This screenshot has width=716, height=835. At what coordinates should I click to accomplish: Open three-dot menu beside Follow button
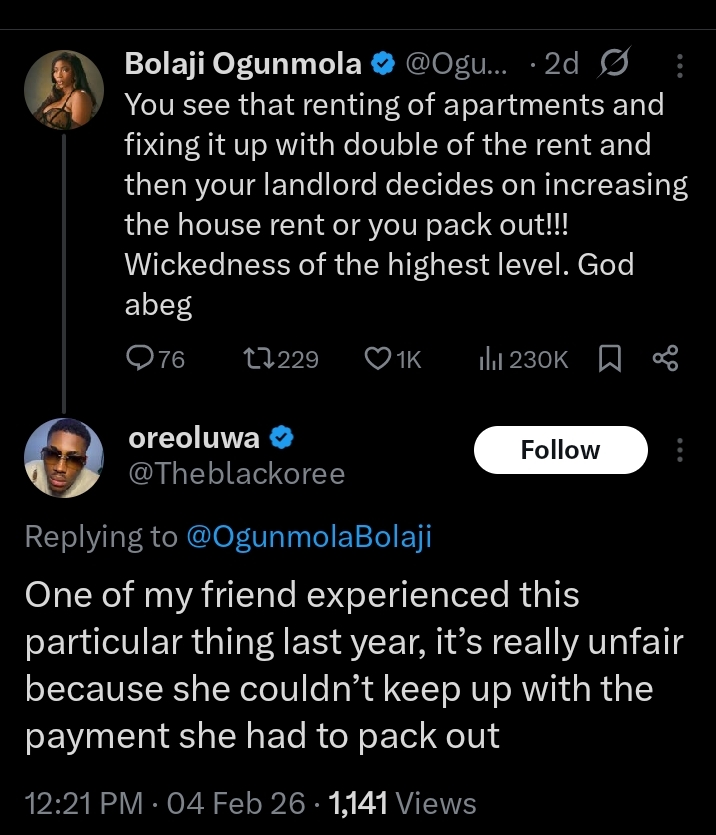681,450
